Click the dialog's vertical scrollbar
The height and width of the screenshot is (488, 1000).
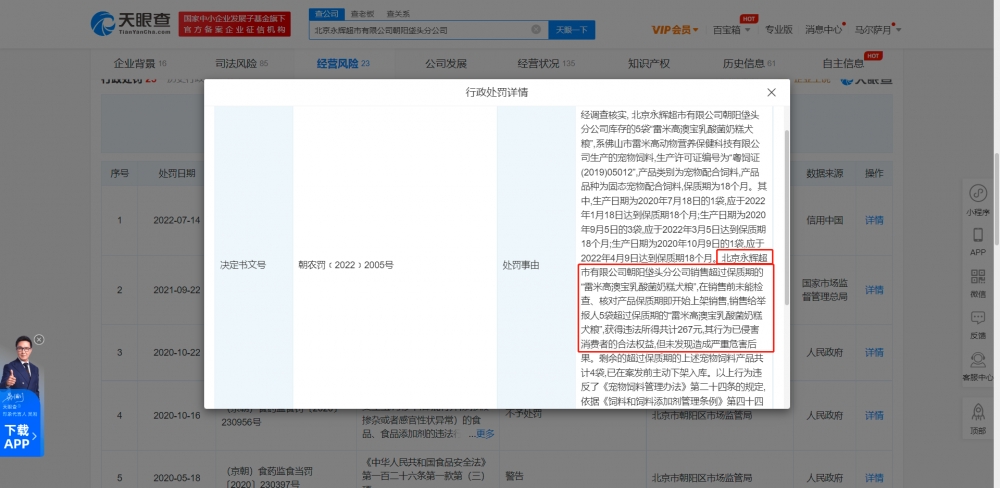pyautogui.click(x=786, y=217)
